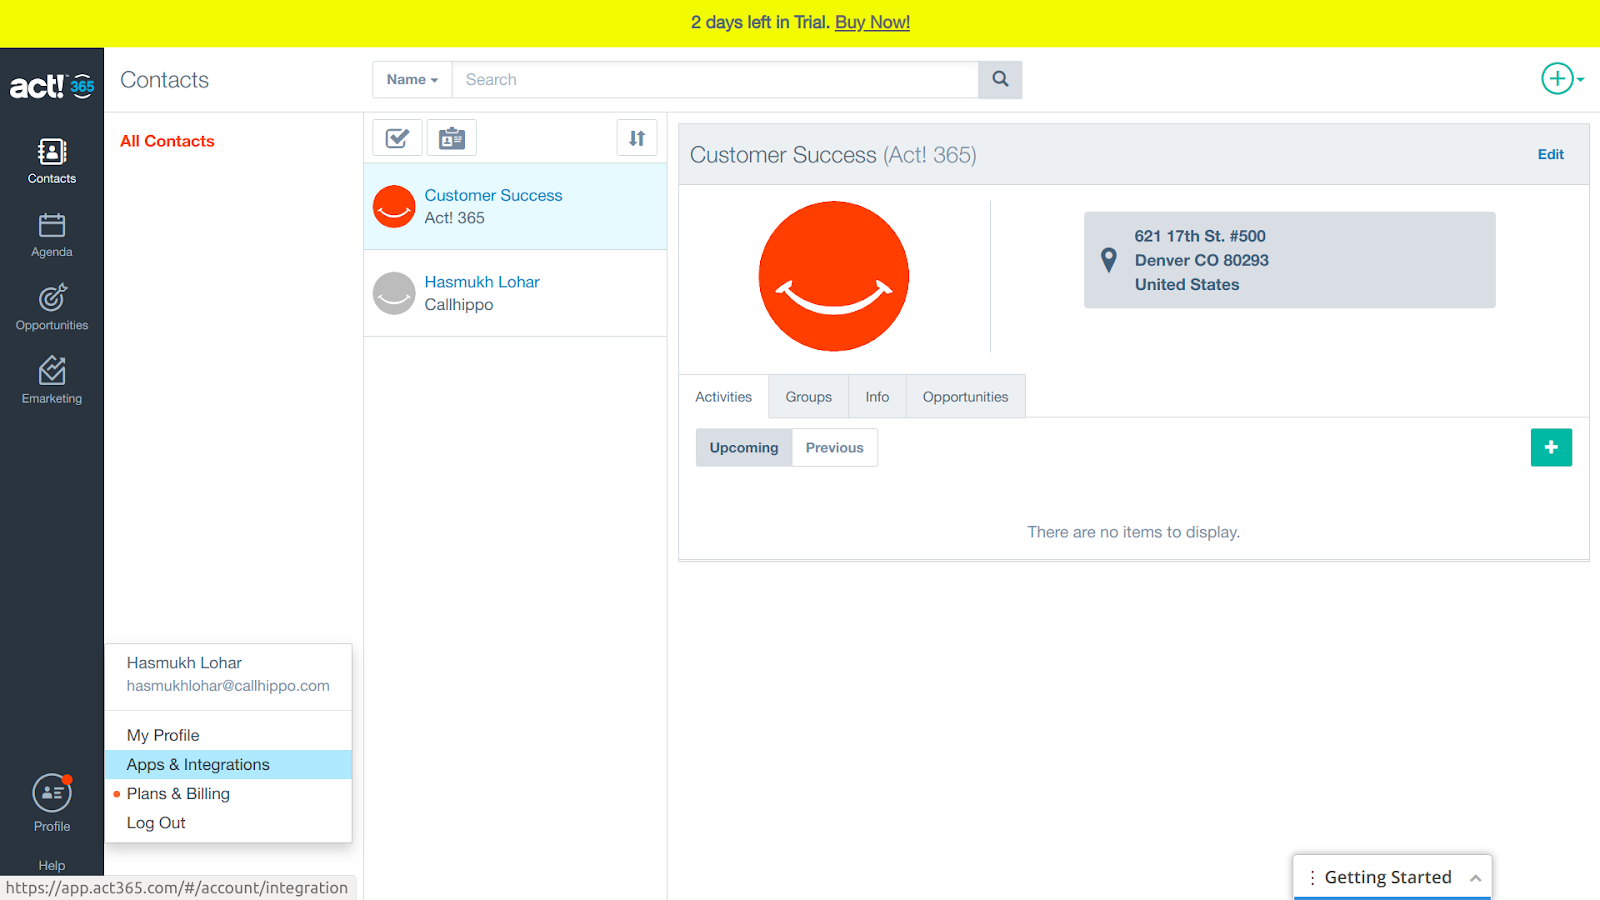The height and width of the screenshot is (900, 1600).
Task: Expand dropdown arrow beside plus icon
Action: (1581, 79)
